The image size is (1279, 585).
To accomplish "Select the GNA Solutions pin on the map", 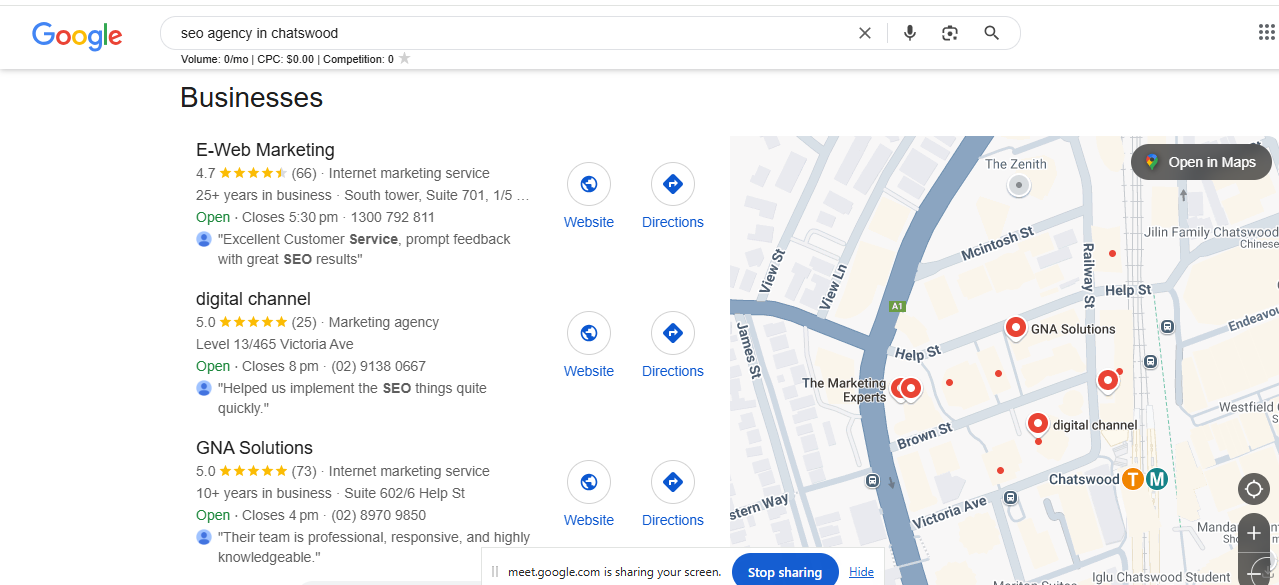I will click(1016, 328).
